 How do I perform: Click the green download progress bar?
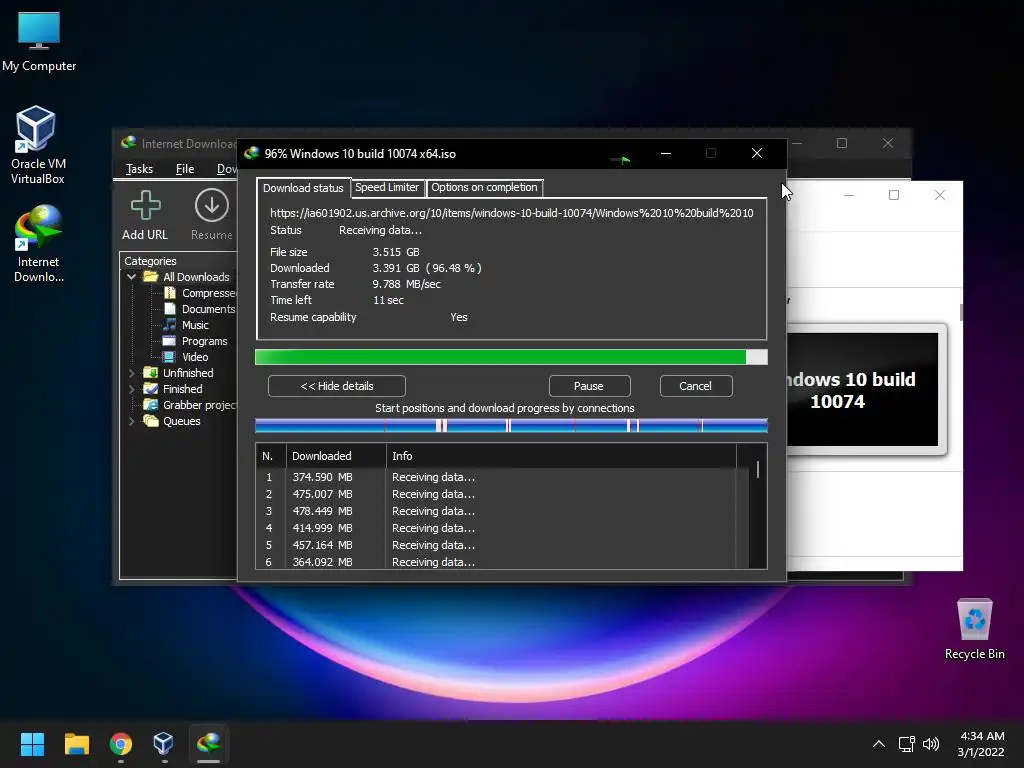point(511,357)
